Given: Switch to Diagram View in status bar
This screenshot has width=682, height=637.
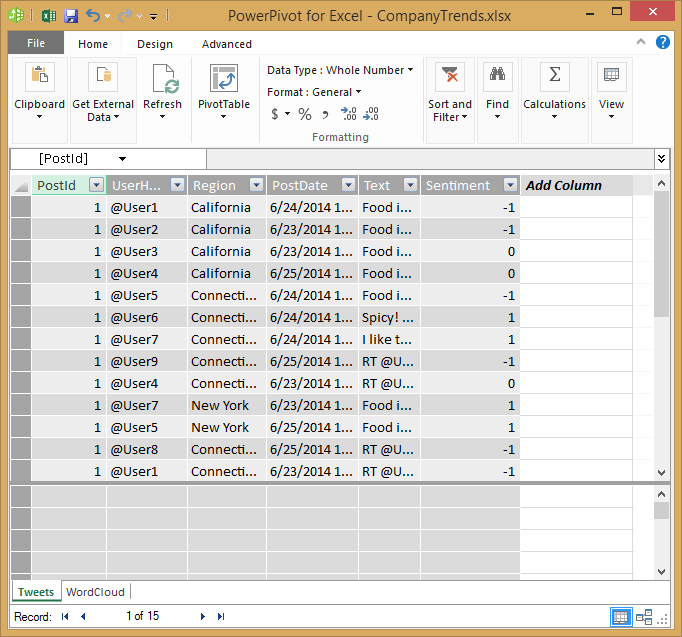Looking at the screenshot, I should tap(644, 617).
